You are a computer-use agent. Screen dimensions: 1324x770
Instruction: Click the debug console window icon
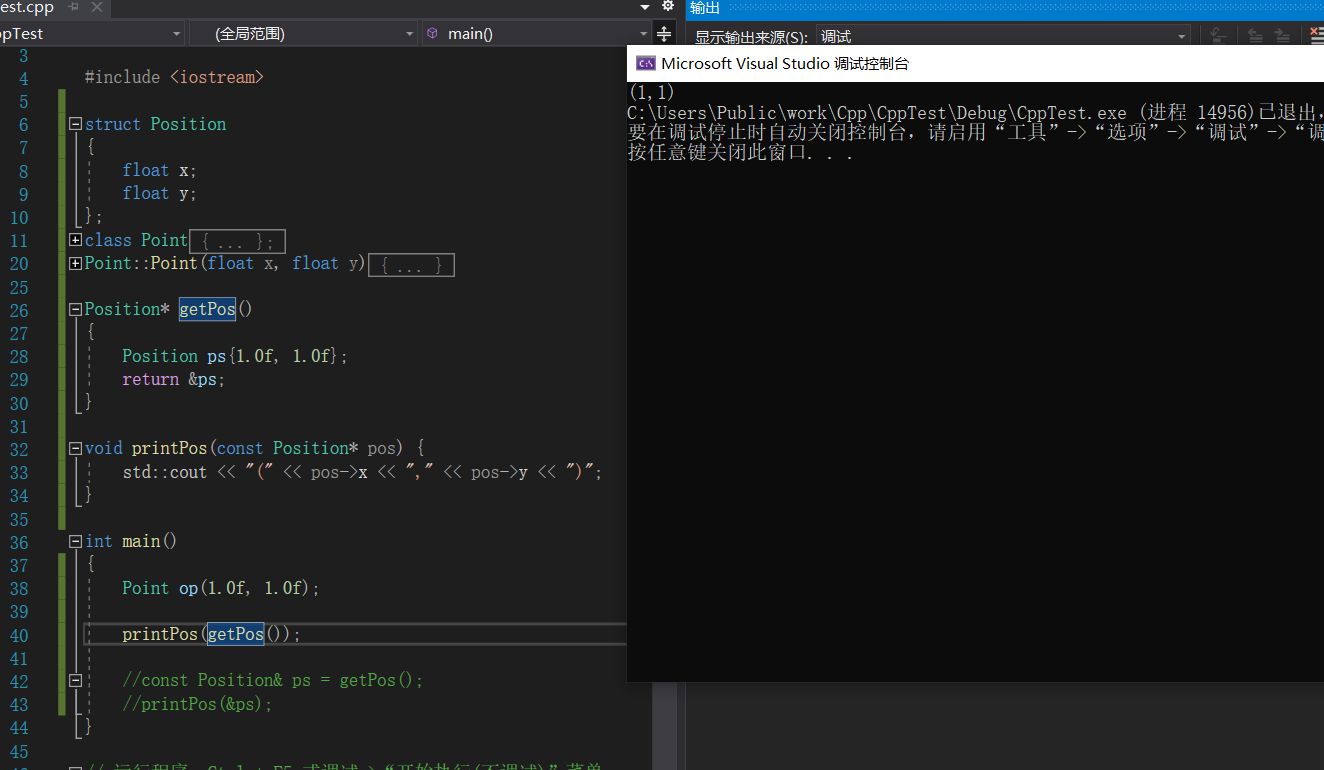pyautogui.click(x=646, y=63)
